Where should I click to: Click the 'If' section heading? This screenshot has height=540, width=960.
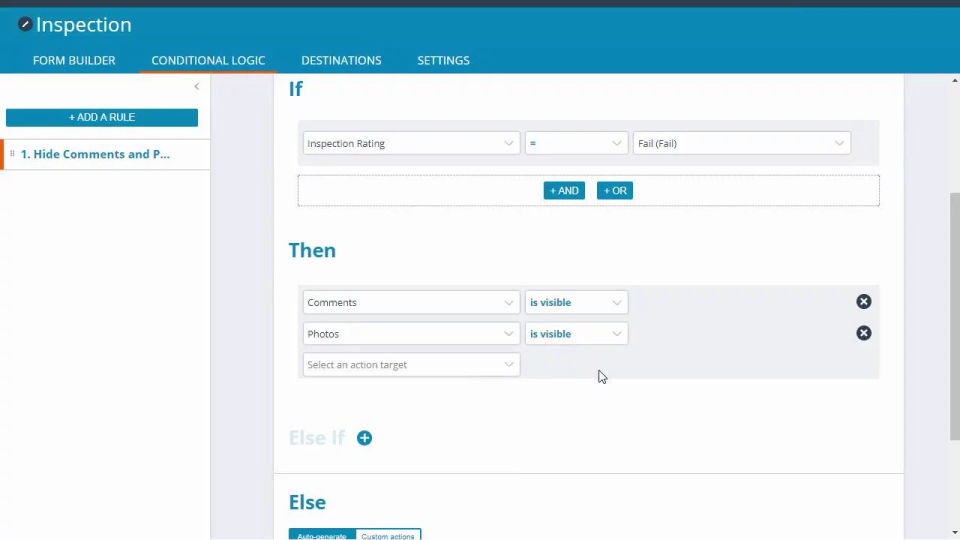click(296, 89)
